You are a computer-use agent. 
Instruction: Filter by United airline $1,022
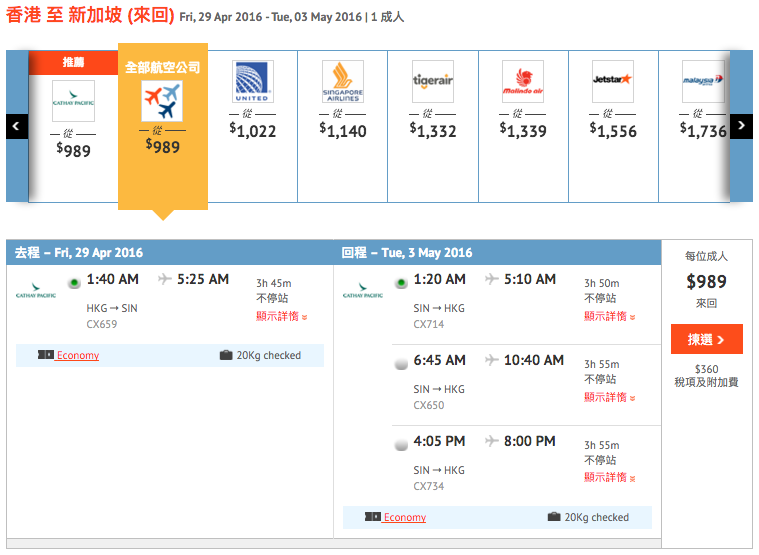click(x=253, y=126)
